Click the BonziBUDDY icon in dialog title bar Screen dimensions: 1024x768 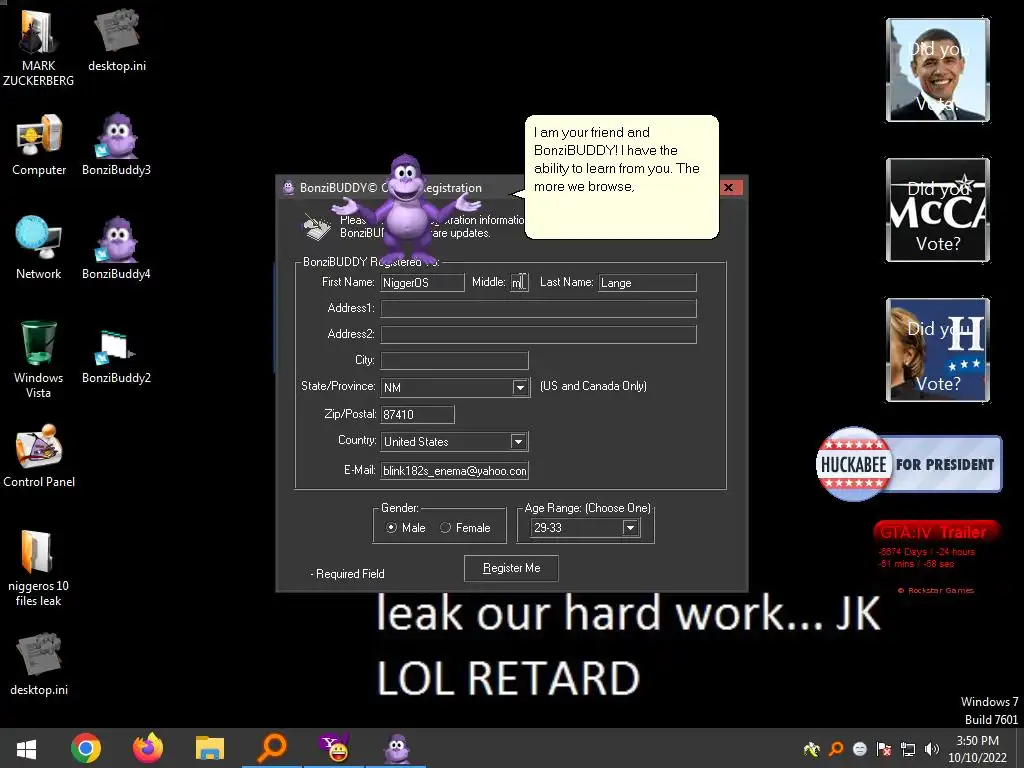[288, 188]
